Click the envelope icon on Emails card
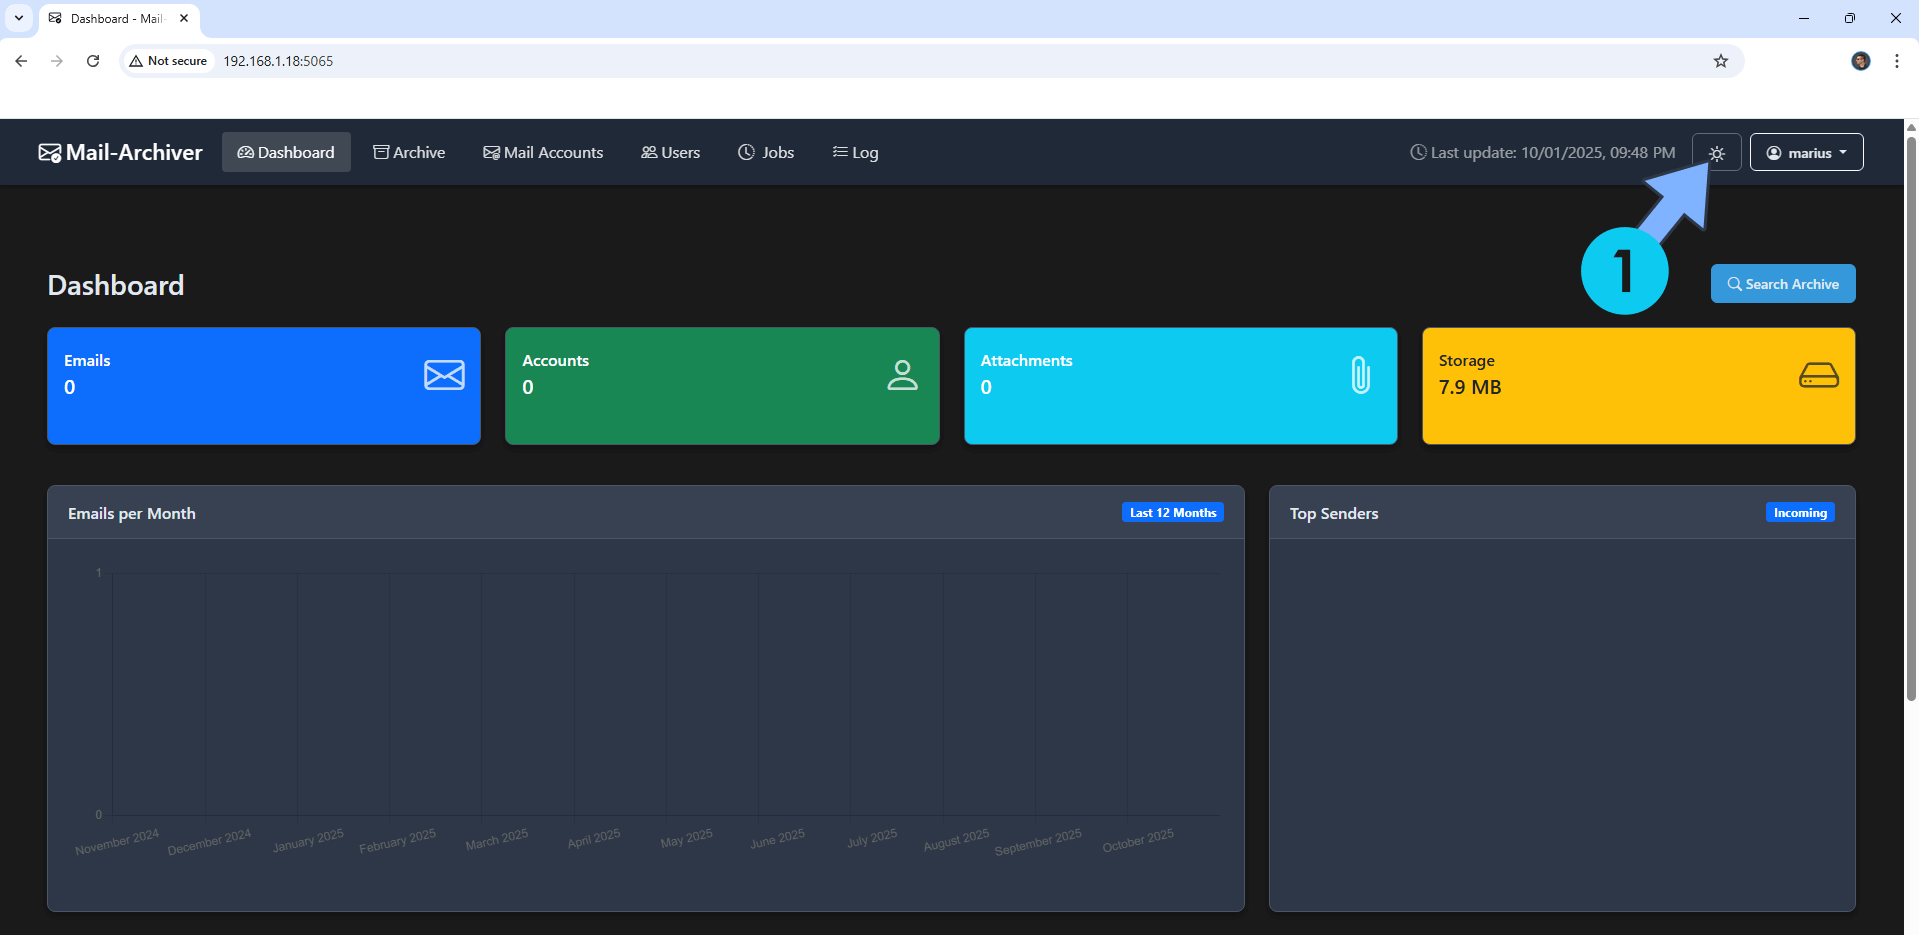The height and width of the screenshot is (935, 1919). 444,375
